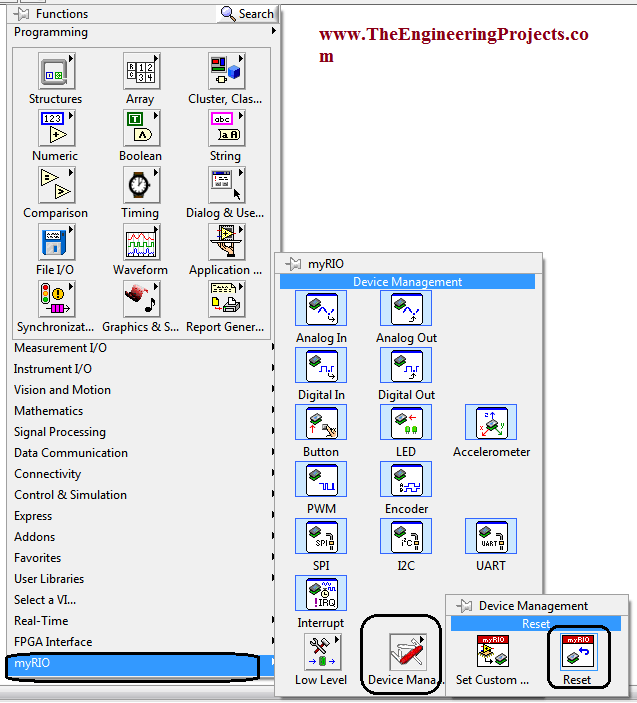Pin the Functions palette with thumbtack
637x703 pixels.
pyautogui.click(x=21, y=14)
